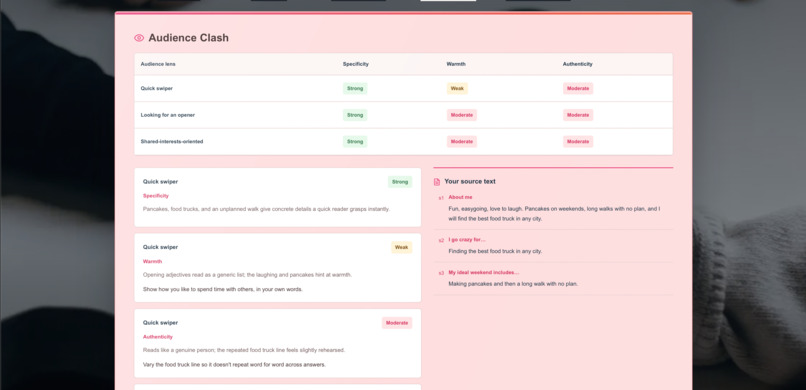Viewport: 806px width, 390px height.
Task: Click the Authenticity column header in the table
Action: 577,64
